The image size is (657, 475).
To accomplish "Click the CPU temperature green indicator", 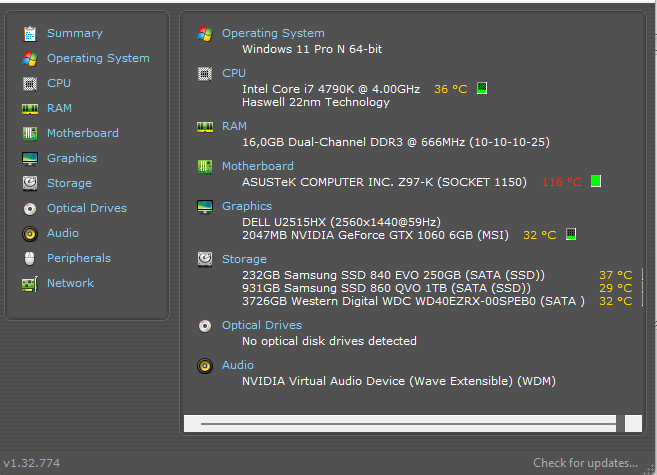I will pos(482,89).
